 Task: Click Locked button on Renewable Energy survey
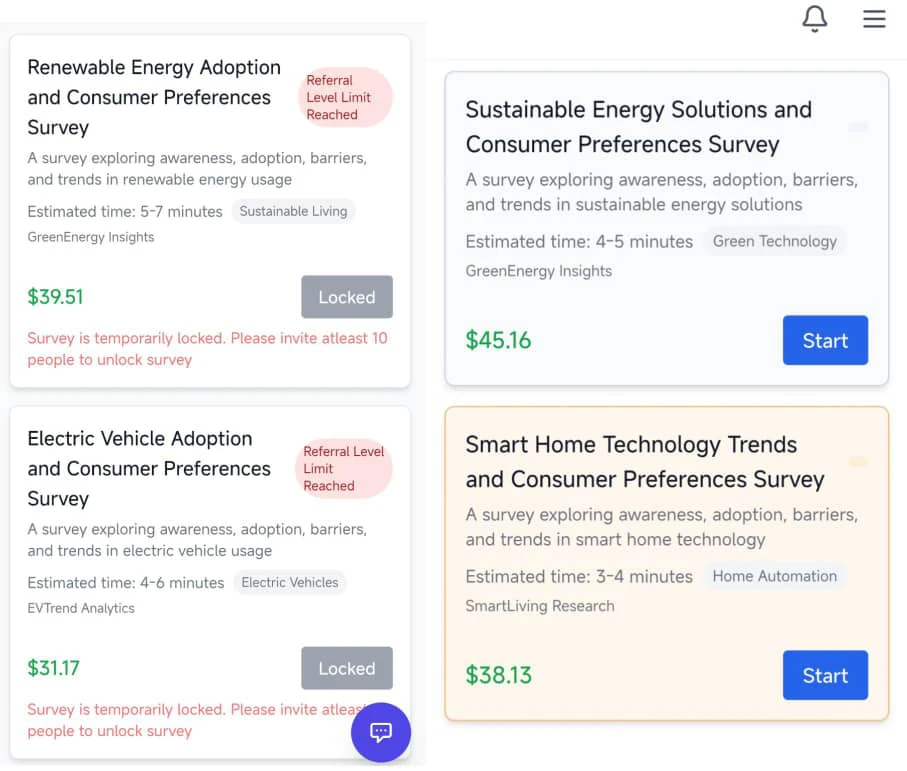click(x=346, y=297)
